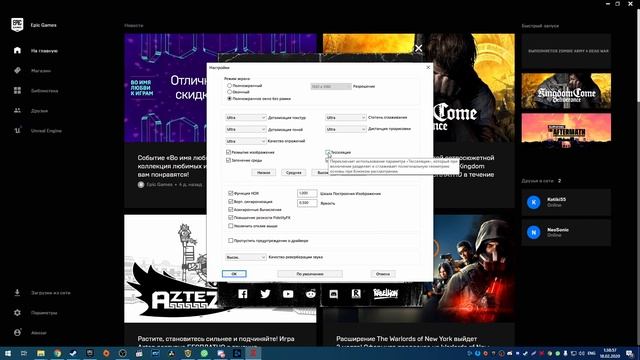
Task: Open Детализация текстур dropdown
Action: pos(245,118)
